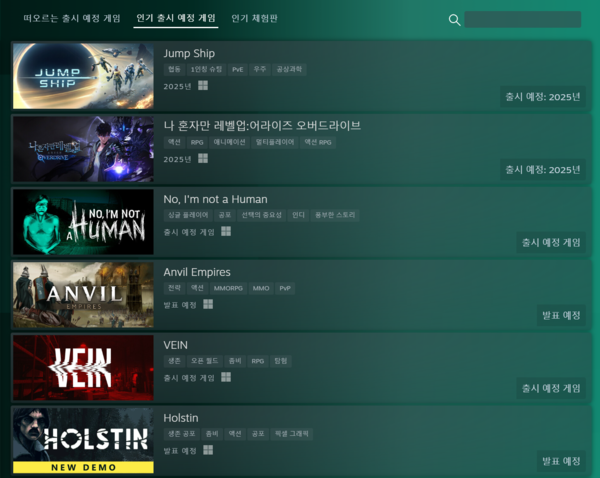Open the Anvil Empires title link
The width and height of the screenshot is (600, 478).
[197, 272]
